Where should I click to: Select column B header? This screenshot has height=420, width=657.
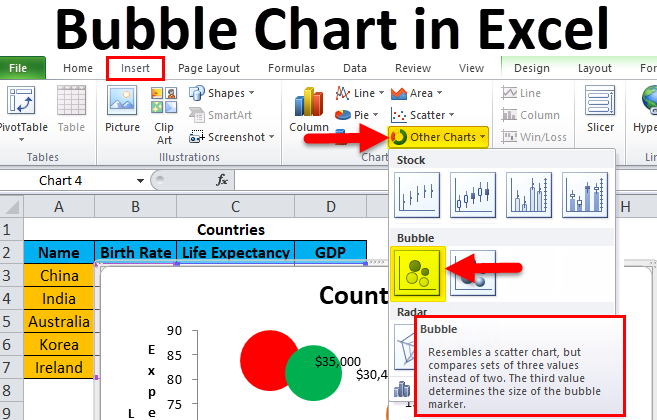pyautogui.click(x=135, y=207)
